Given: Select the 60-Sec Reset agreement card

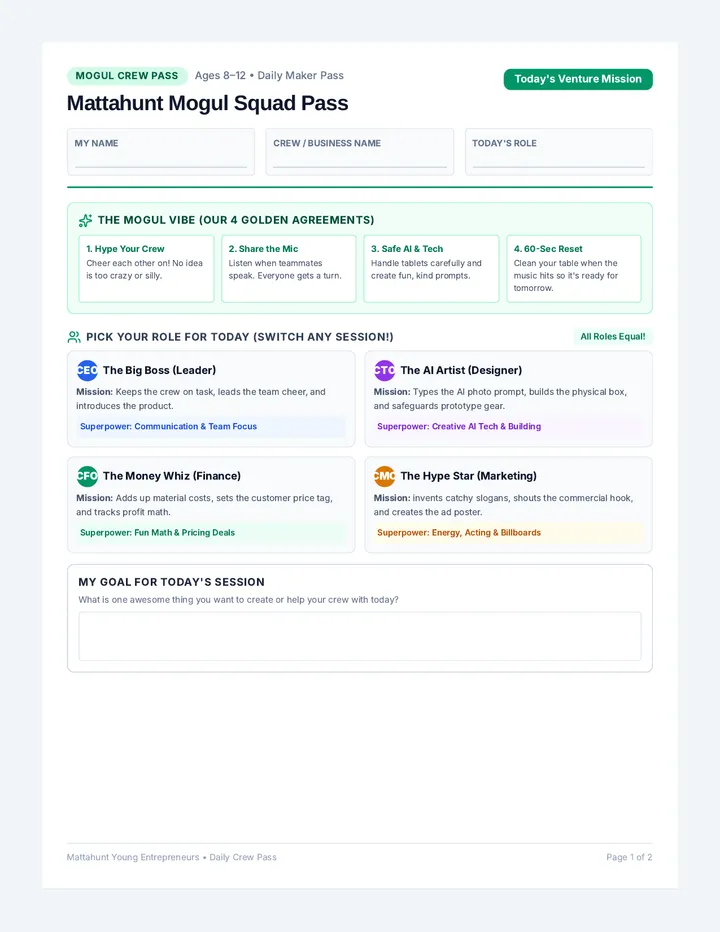Looking at the screenshot, I should tap(574, 269).
